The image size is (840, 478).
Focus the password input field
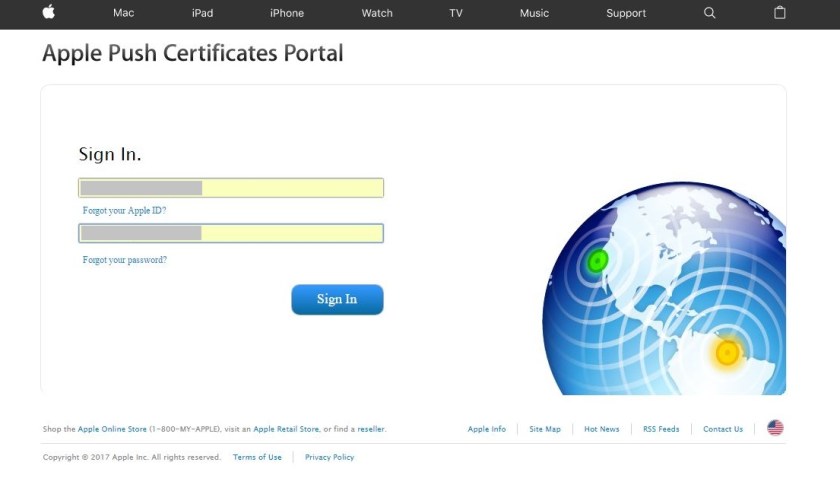231,233
